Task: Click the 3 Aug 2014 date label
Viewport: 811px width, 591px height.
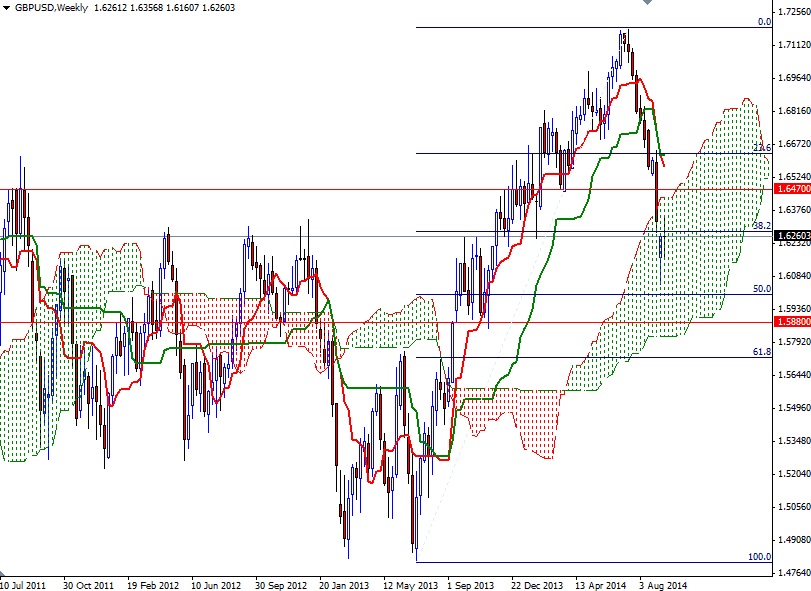Action: (661, 578)
